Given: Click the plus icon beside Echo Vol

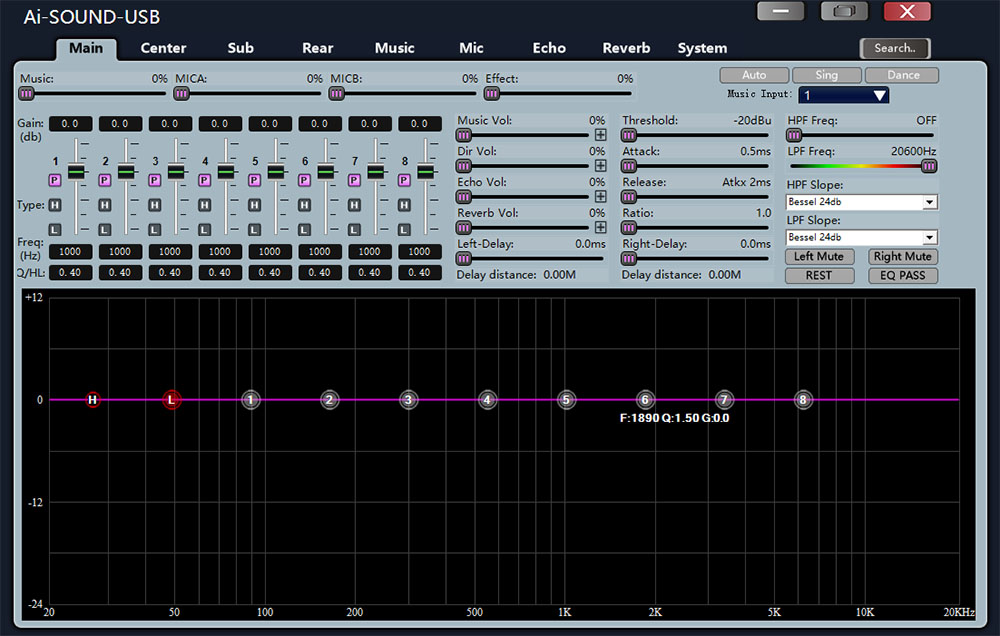Looking at the screenshot, I should click(600, 196).
